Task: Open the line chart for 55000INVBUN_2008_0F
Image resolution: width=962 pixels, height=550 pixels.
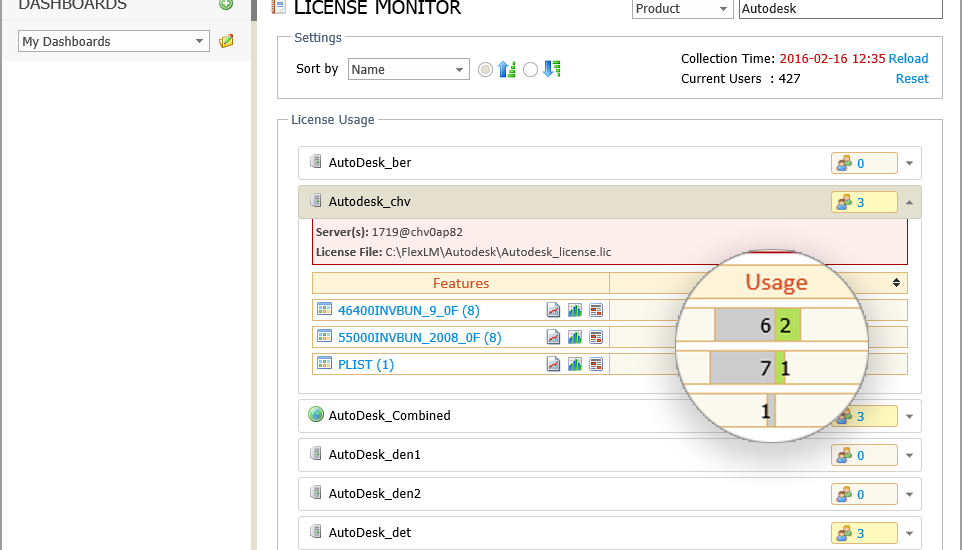Action: click(x=553, y=337)
